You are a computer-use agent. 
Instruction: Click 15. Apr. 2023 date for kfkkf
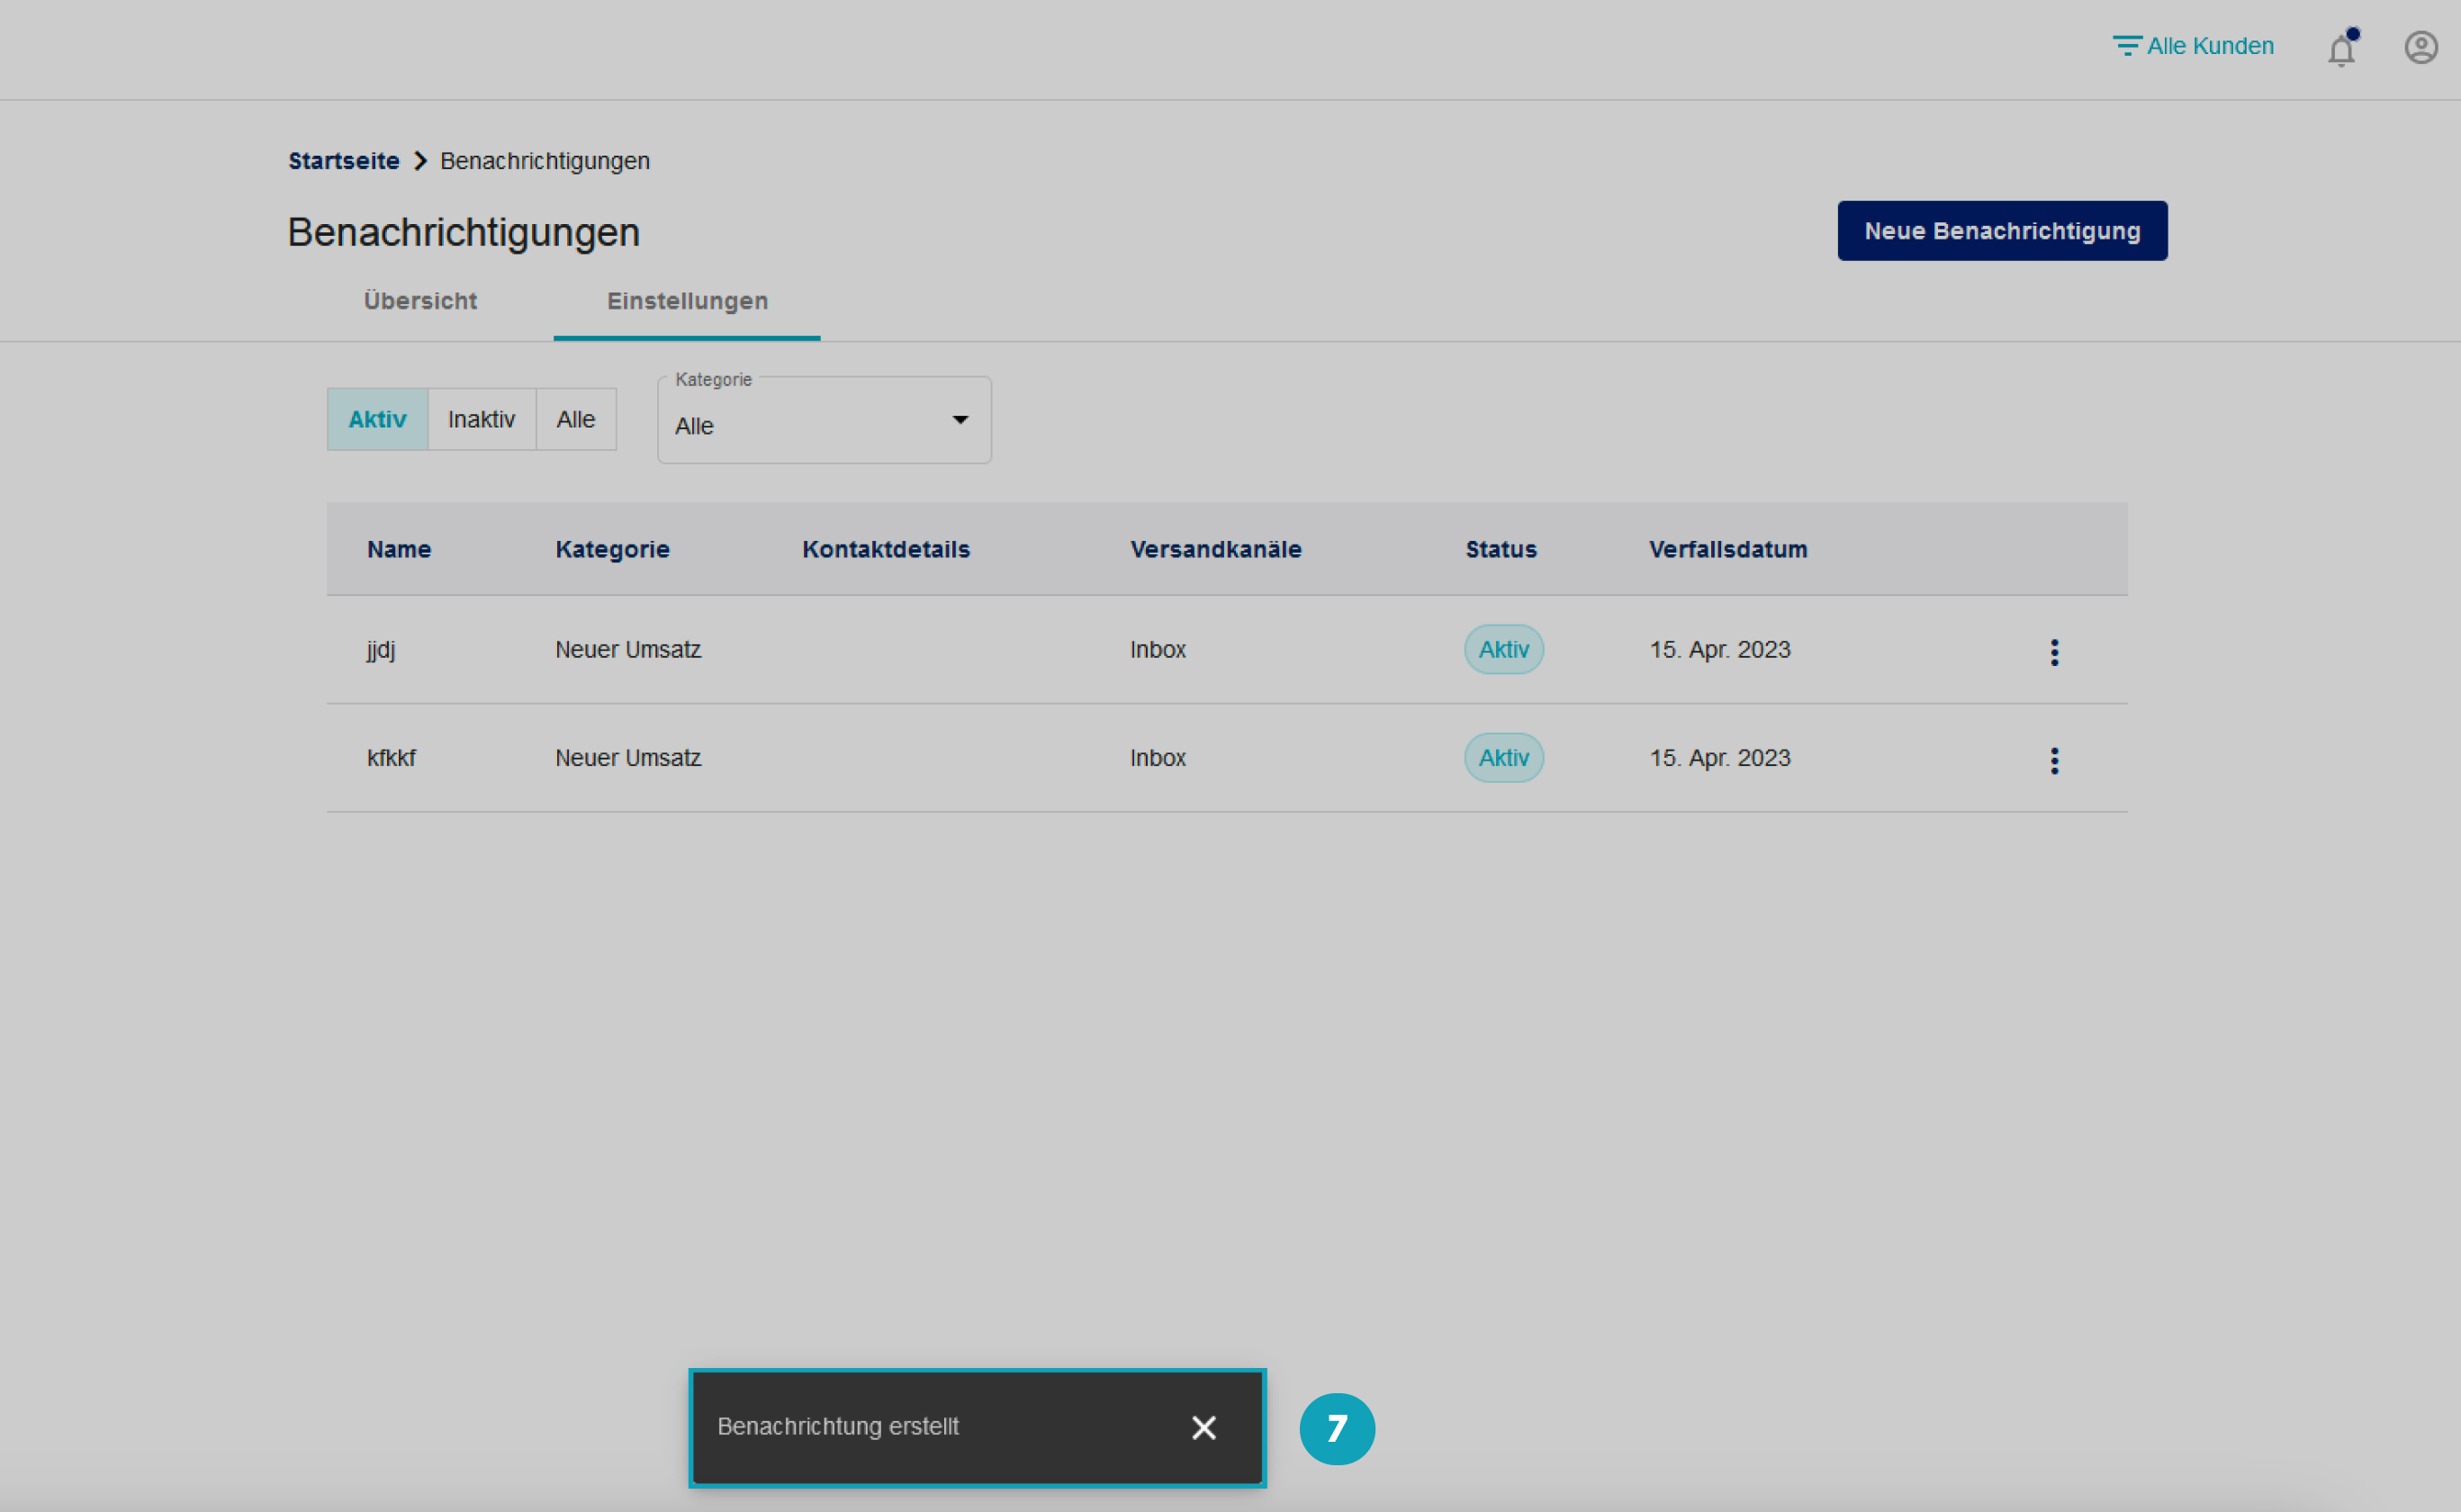pos(1720,758)
